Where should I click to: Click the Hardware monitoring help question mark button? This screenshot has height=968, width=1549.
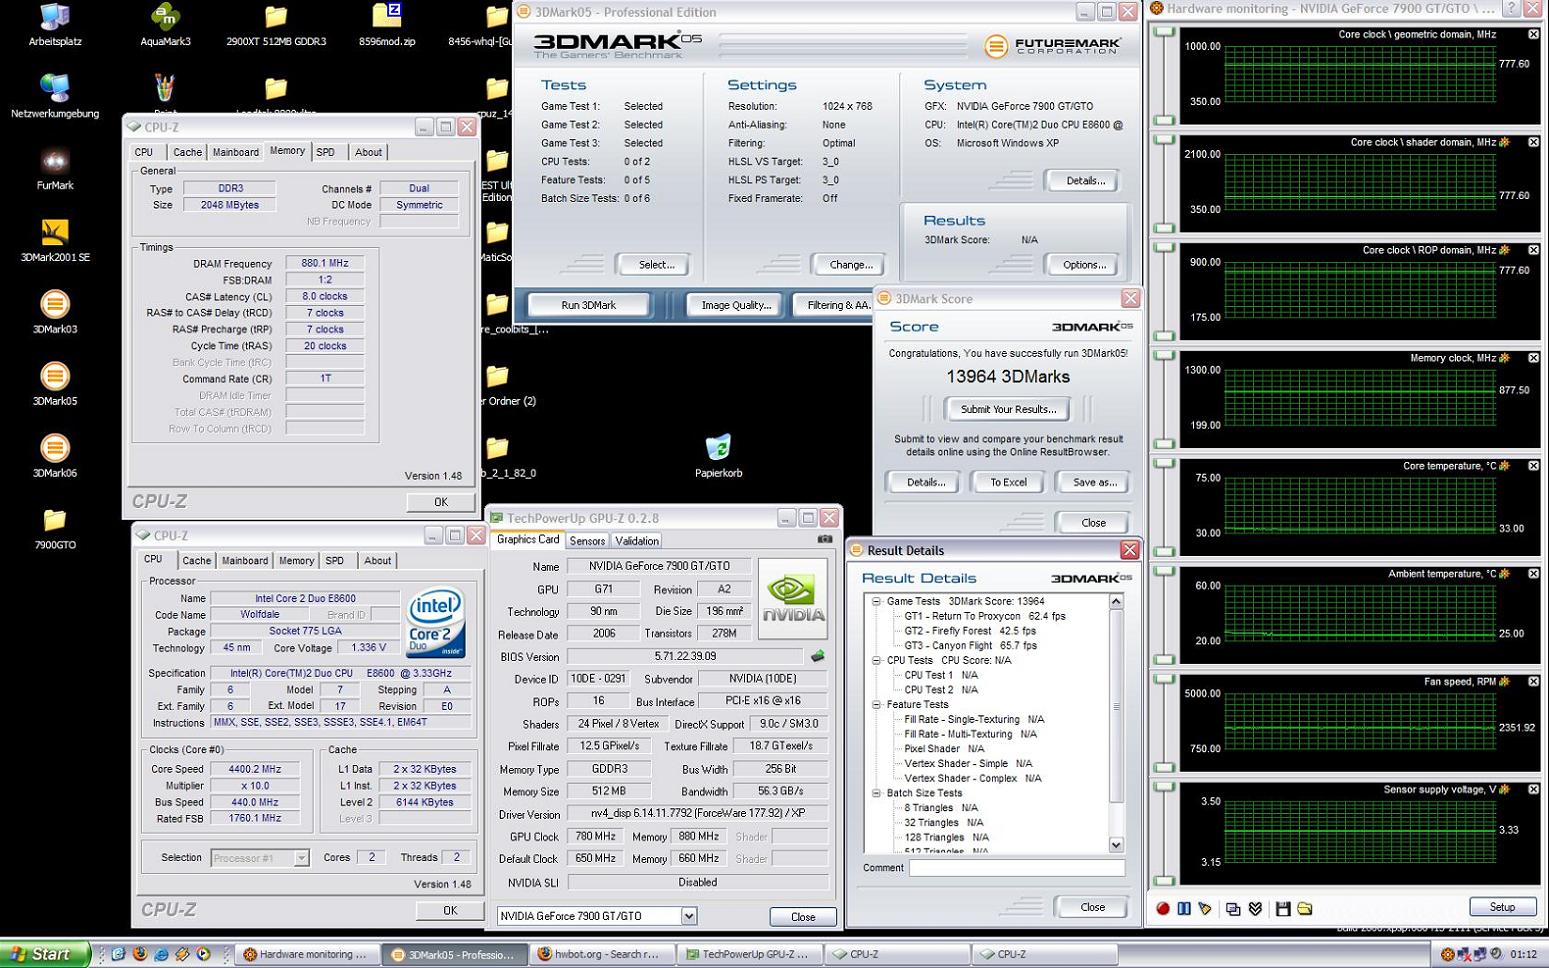1511,9
